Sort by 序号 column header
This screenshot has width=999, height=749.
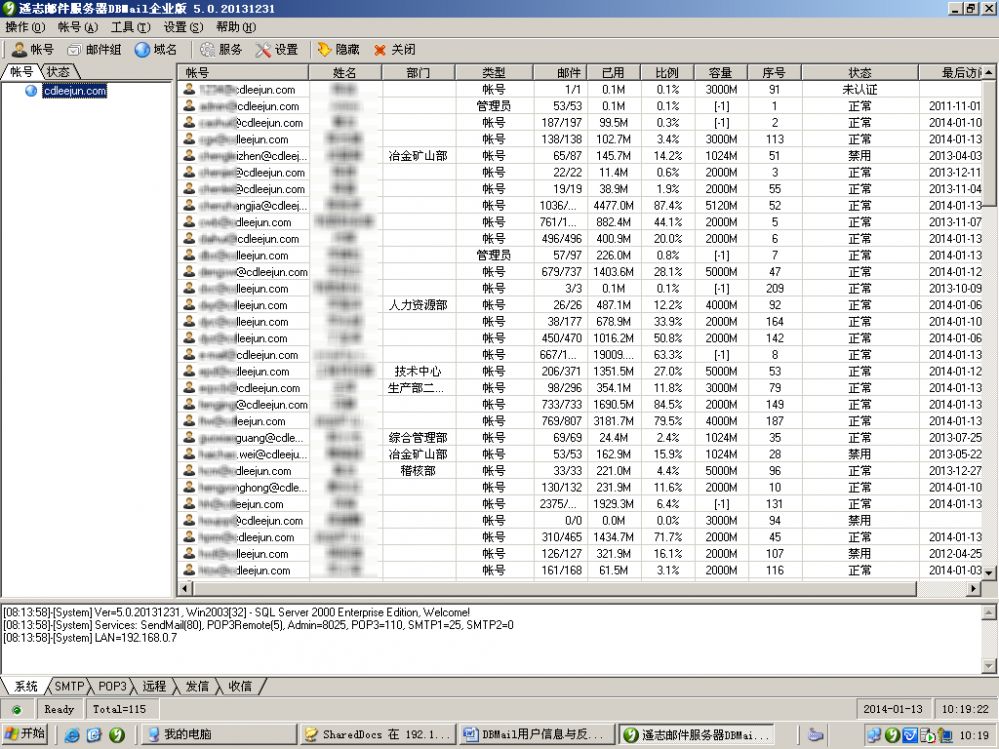point(774,73)
